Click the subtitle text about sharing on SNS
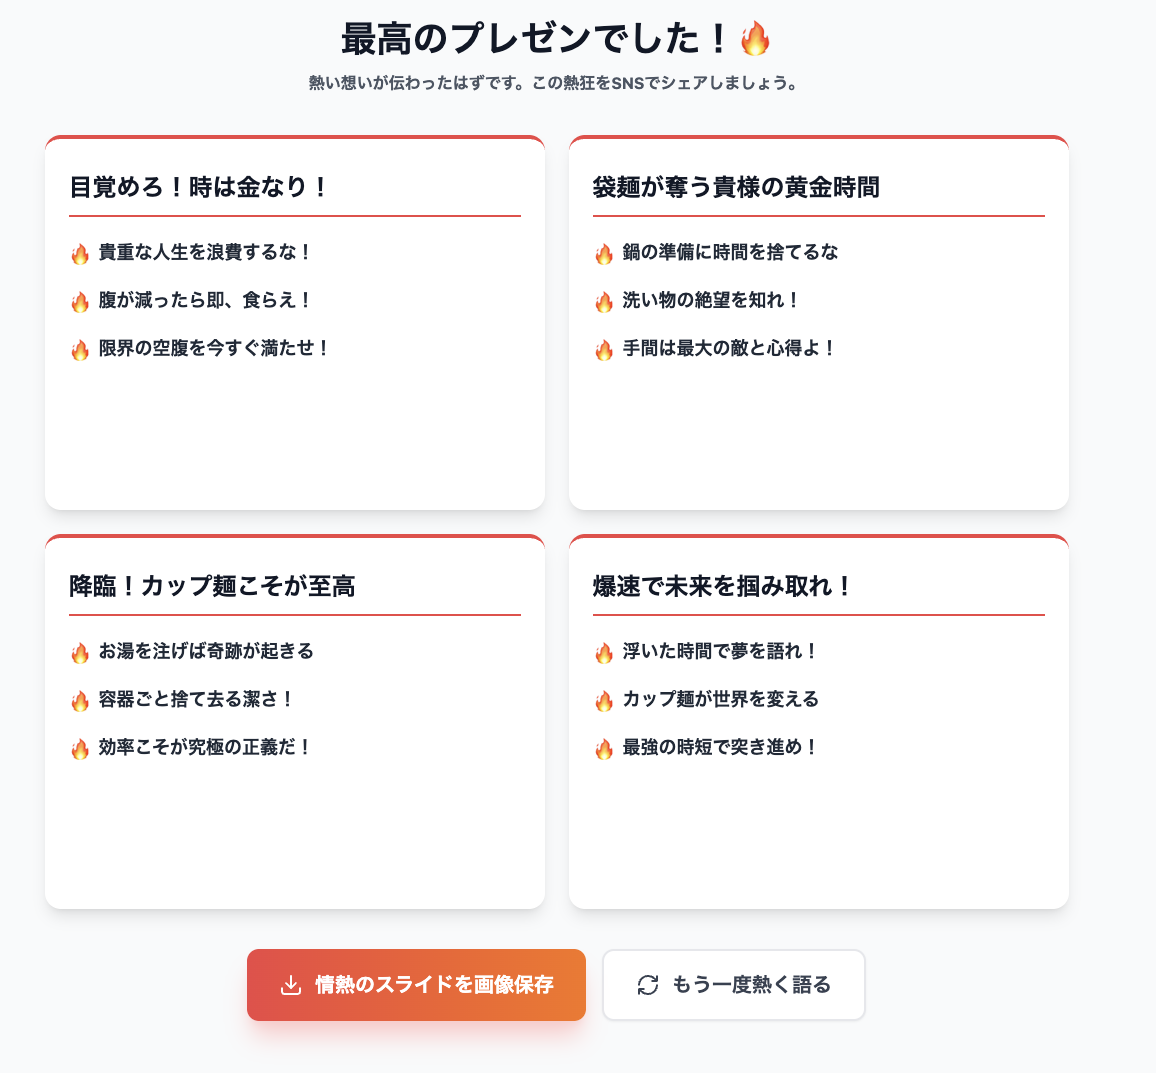1156x1073 pixels. coord(554,83)
